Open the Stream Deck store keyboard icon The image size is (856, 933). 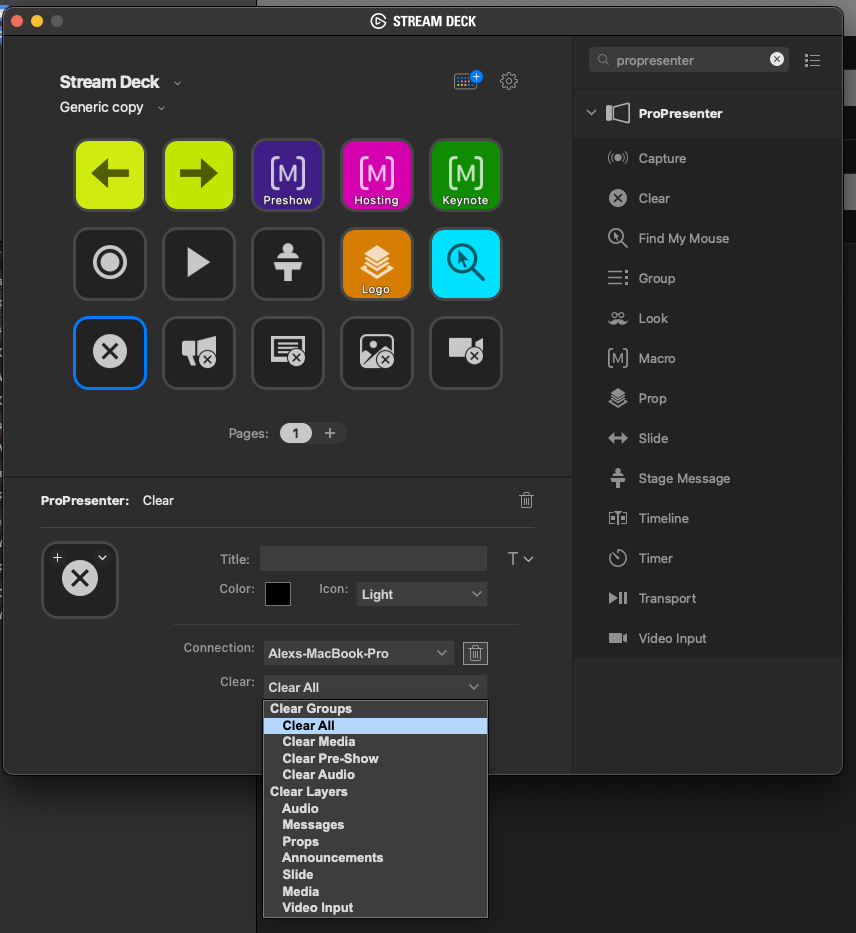click(x=468, y=80)
